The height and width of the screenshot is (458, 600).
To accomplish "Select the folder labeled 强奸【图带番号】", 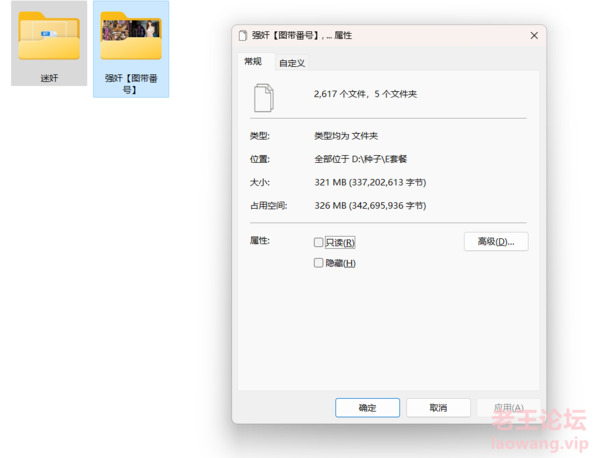I will [x=131, y=49].
